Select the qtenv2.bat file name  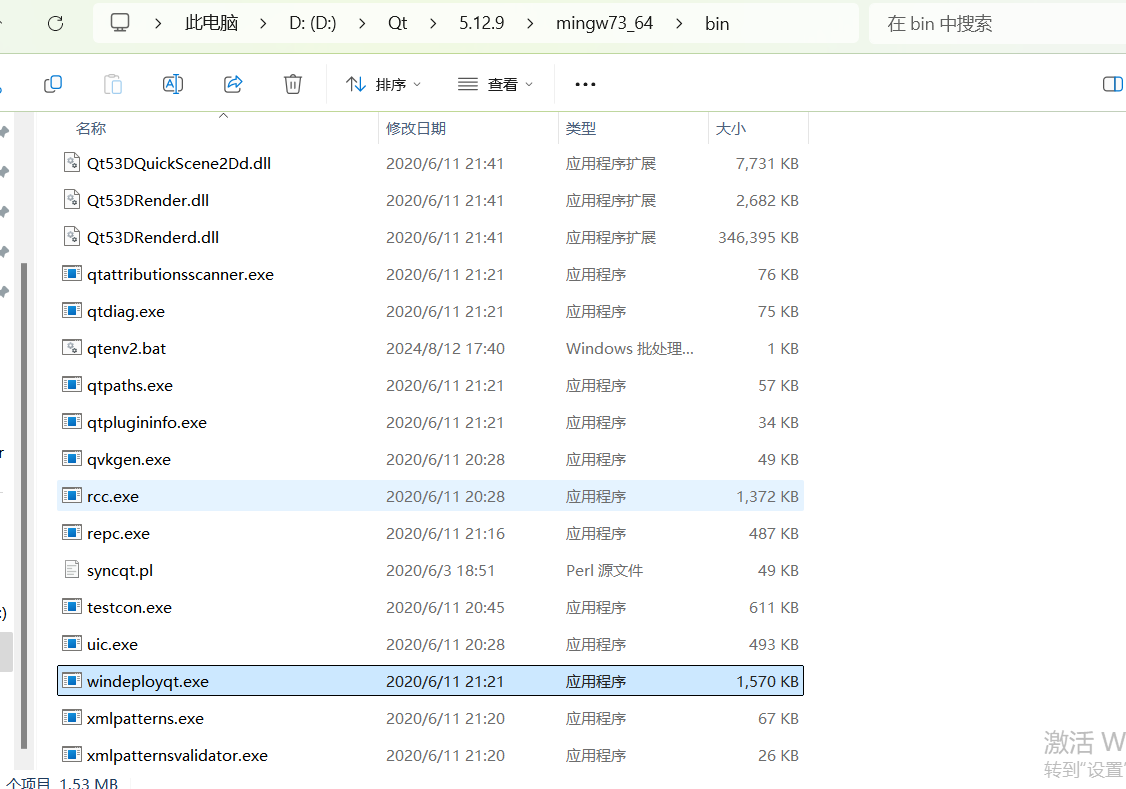tap(126, 348)
